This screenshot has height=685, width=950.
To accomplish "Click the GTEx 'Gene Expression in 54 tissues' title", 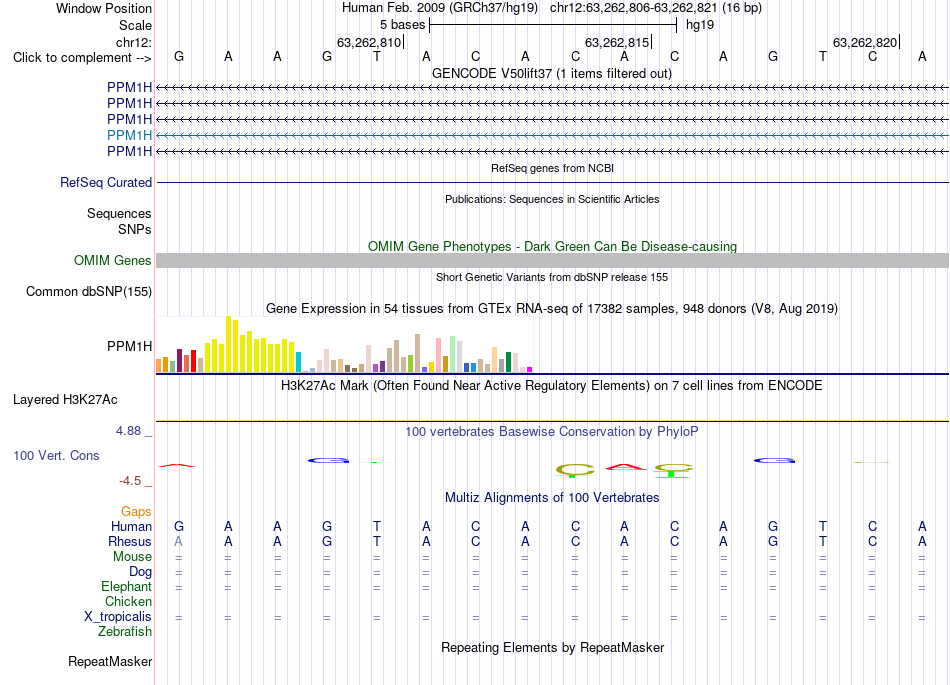I will pyautogui.click(x=552, y=308).
